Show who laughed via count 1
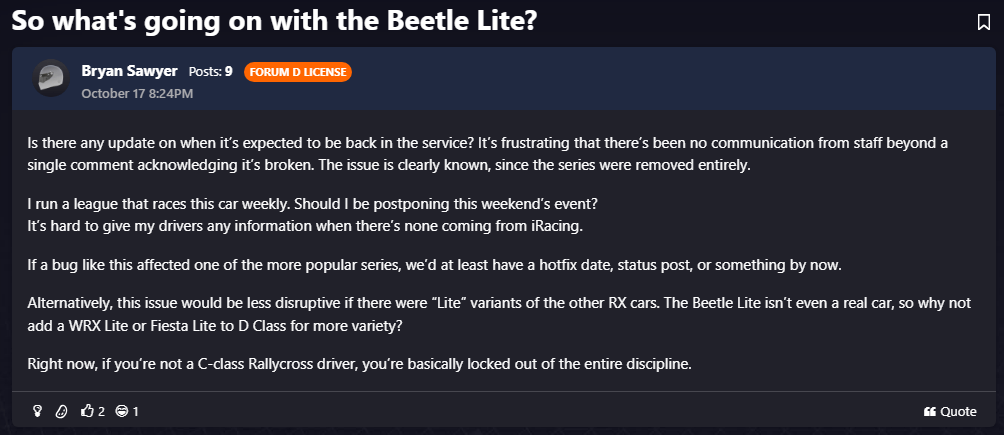1004x435 pixels. pos(135,411)
